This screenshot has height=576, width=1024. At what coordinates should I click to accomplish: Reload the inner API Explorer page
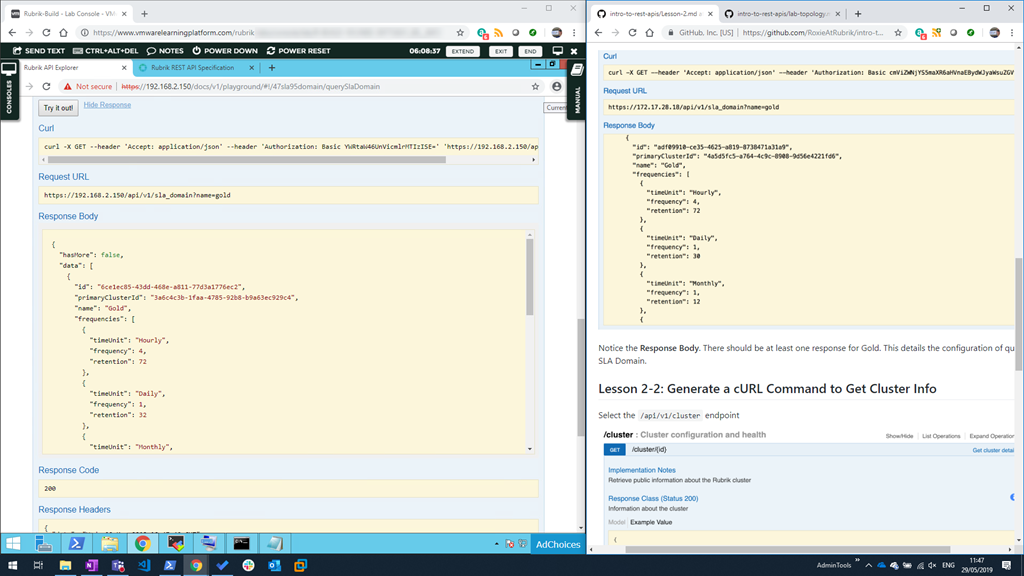click(46, 86)
